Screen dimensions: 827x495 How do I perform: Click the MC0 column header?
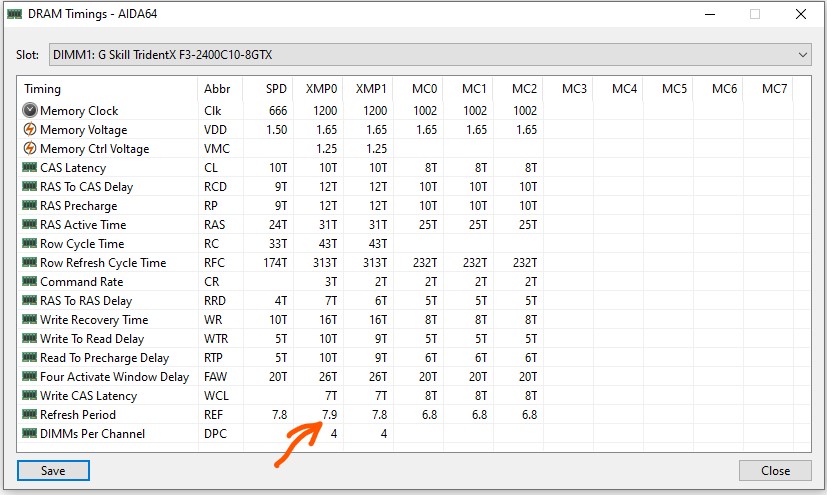point(418,89)
